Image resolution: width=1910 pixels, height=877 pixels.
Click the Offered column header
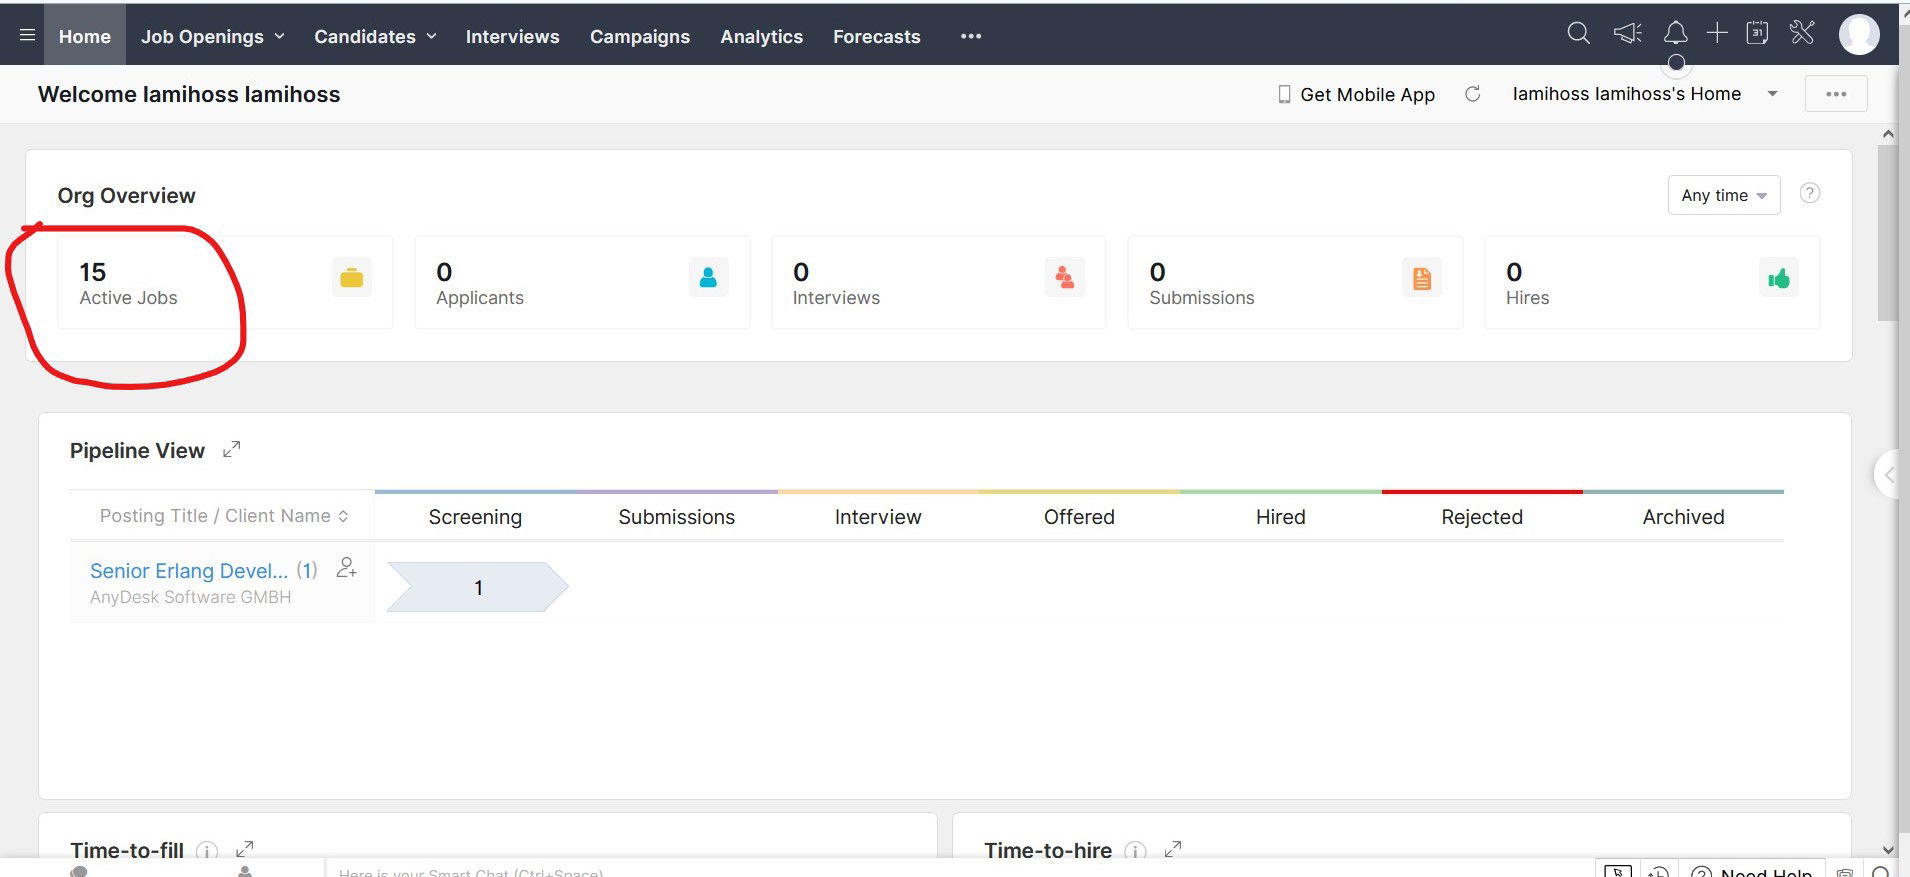coord(1079,517)
